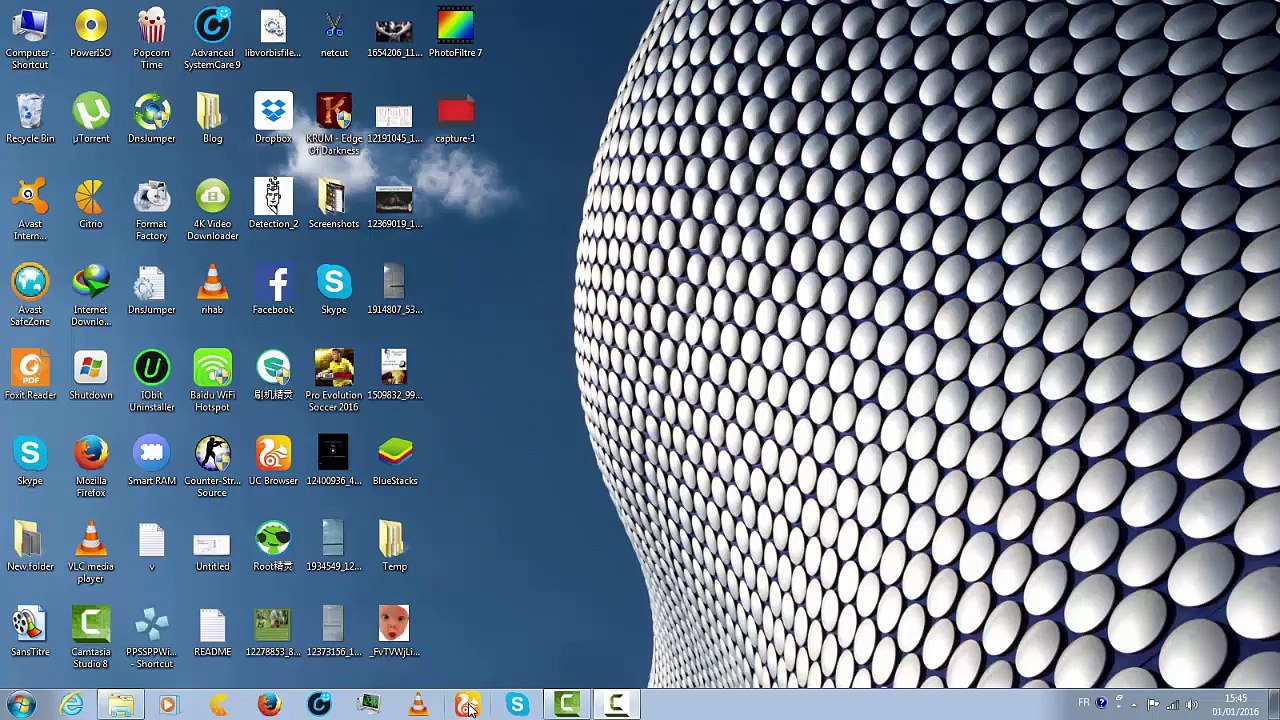The height and width of the screenshot is (720, 1280).
Task: Select the Recycle Bin icon
Action: point(30,119)
